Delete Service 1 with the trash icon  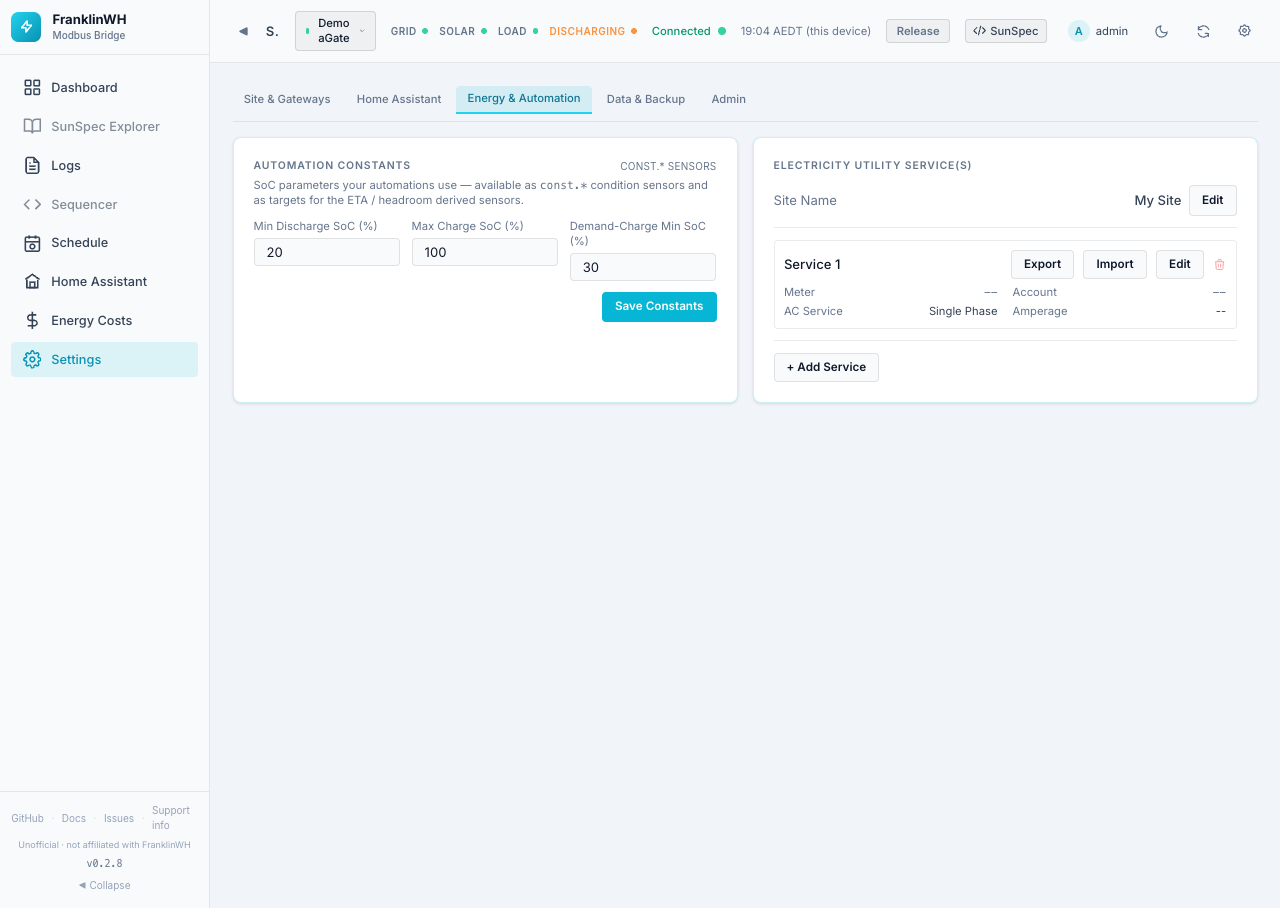coord(1219,265)
